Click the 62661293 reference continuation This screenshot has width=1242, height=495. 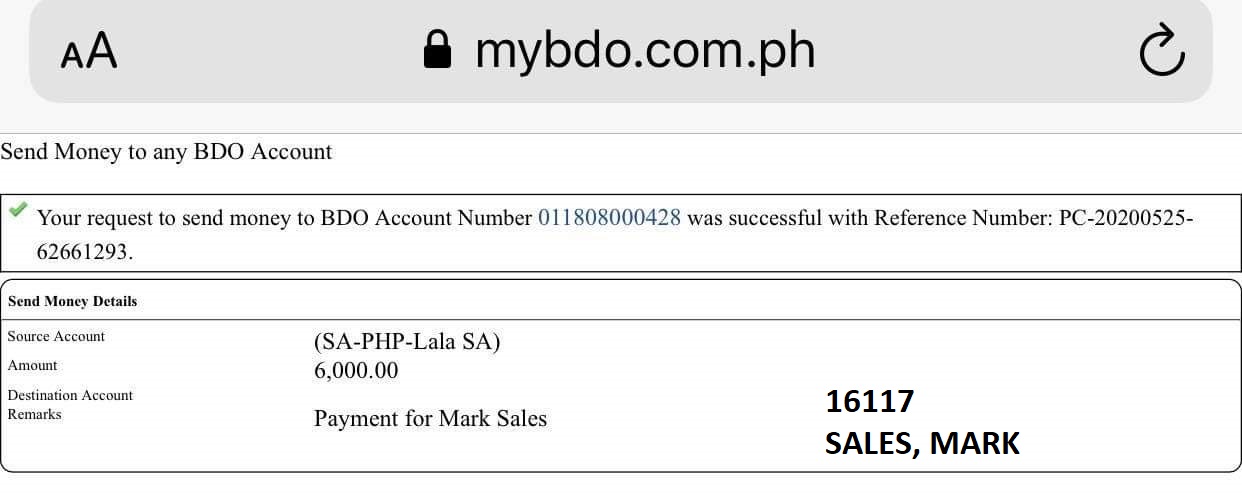pyautogui.click(x=84, y=252)
